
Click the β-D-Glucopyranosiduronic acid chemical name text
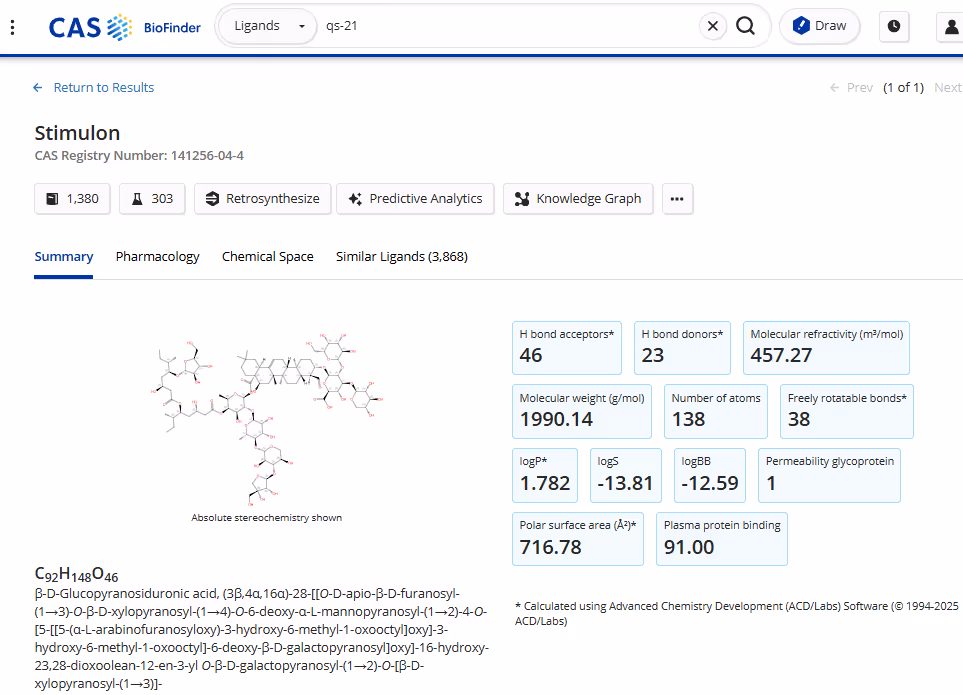tap(262, 639)
